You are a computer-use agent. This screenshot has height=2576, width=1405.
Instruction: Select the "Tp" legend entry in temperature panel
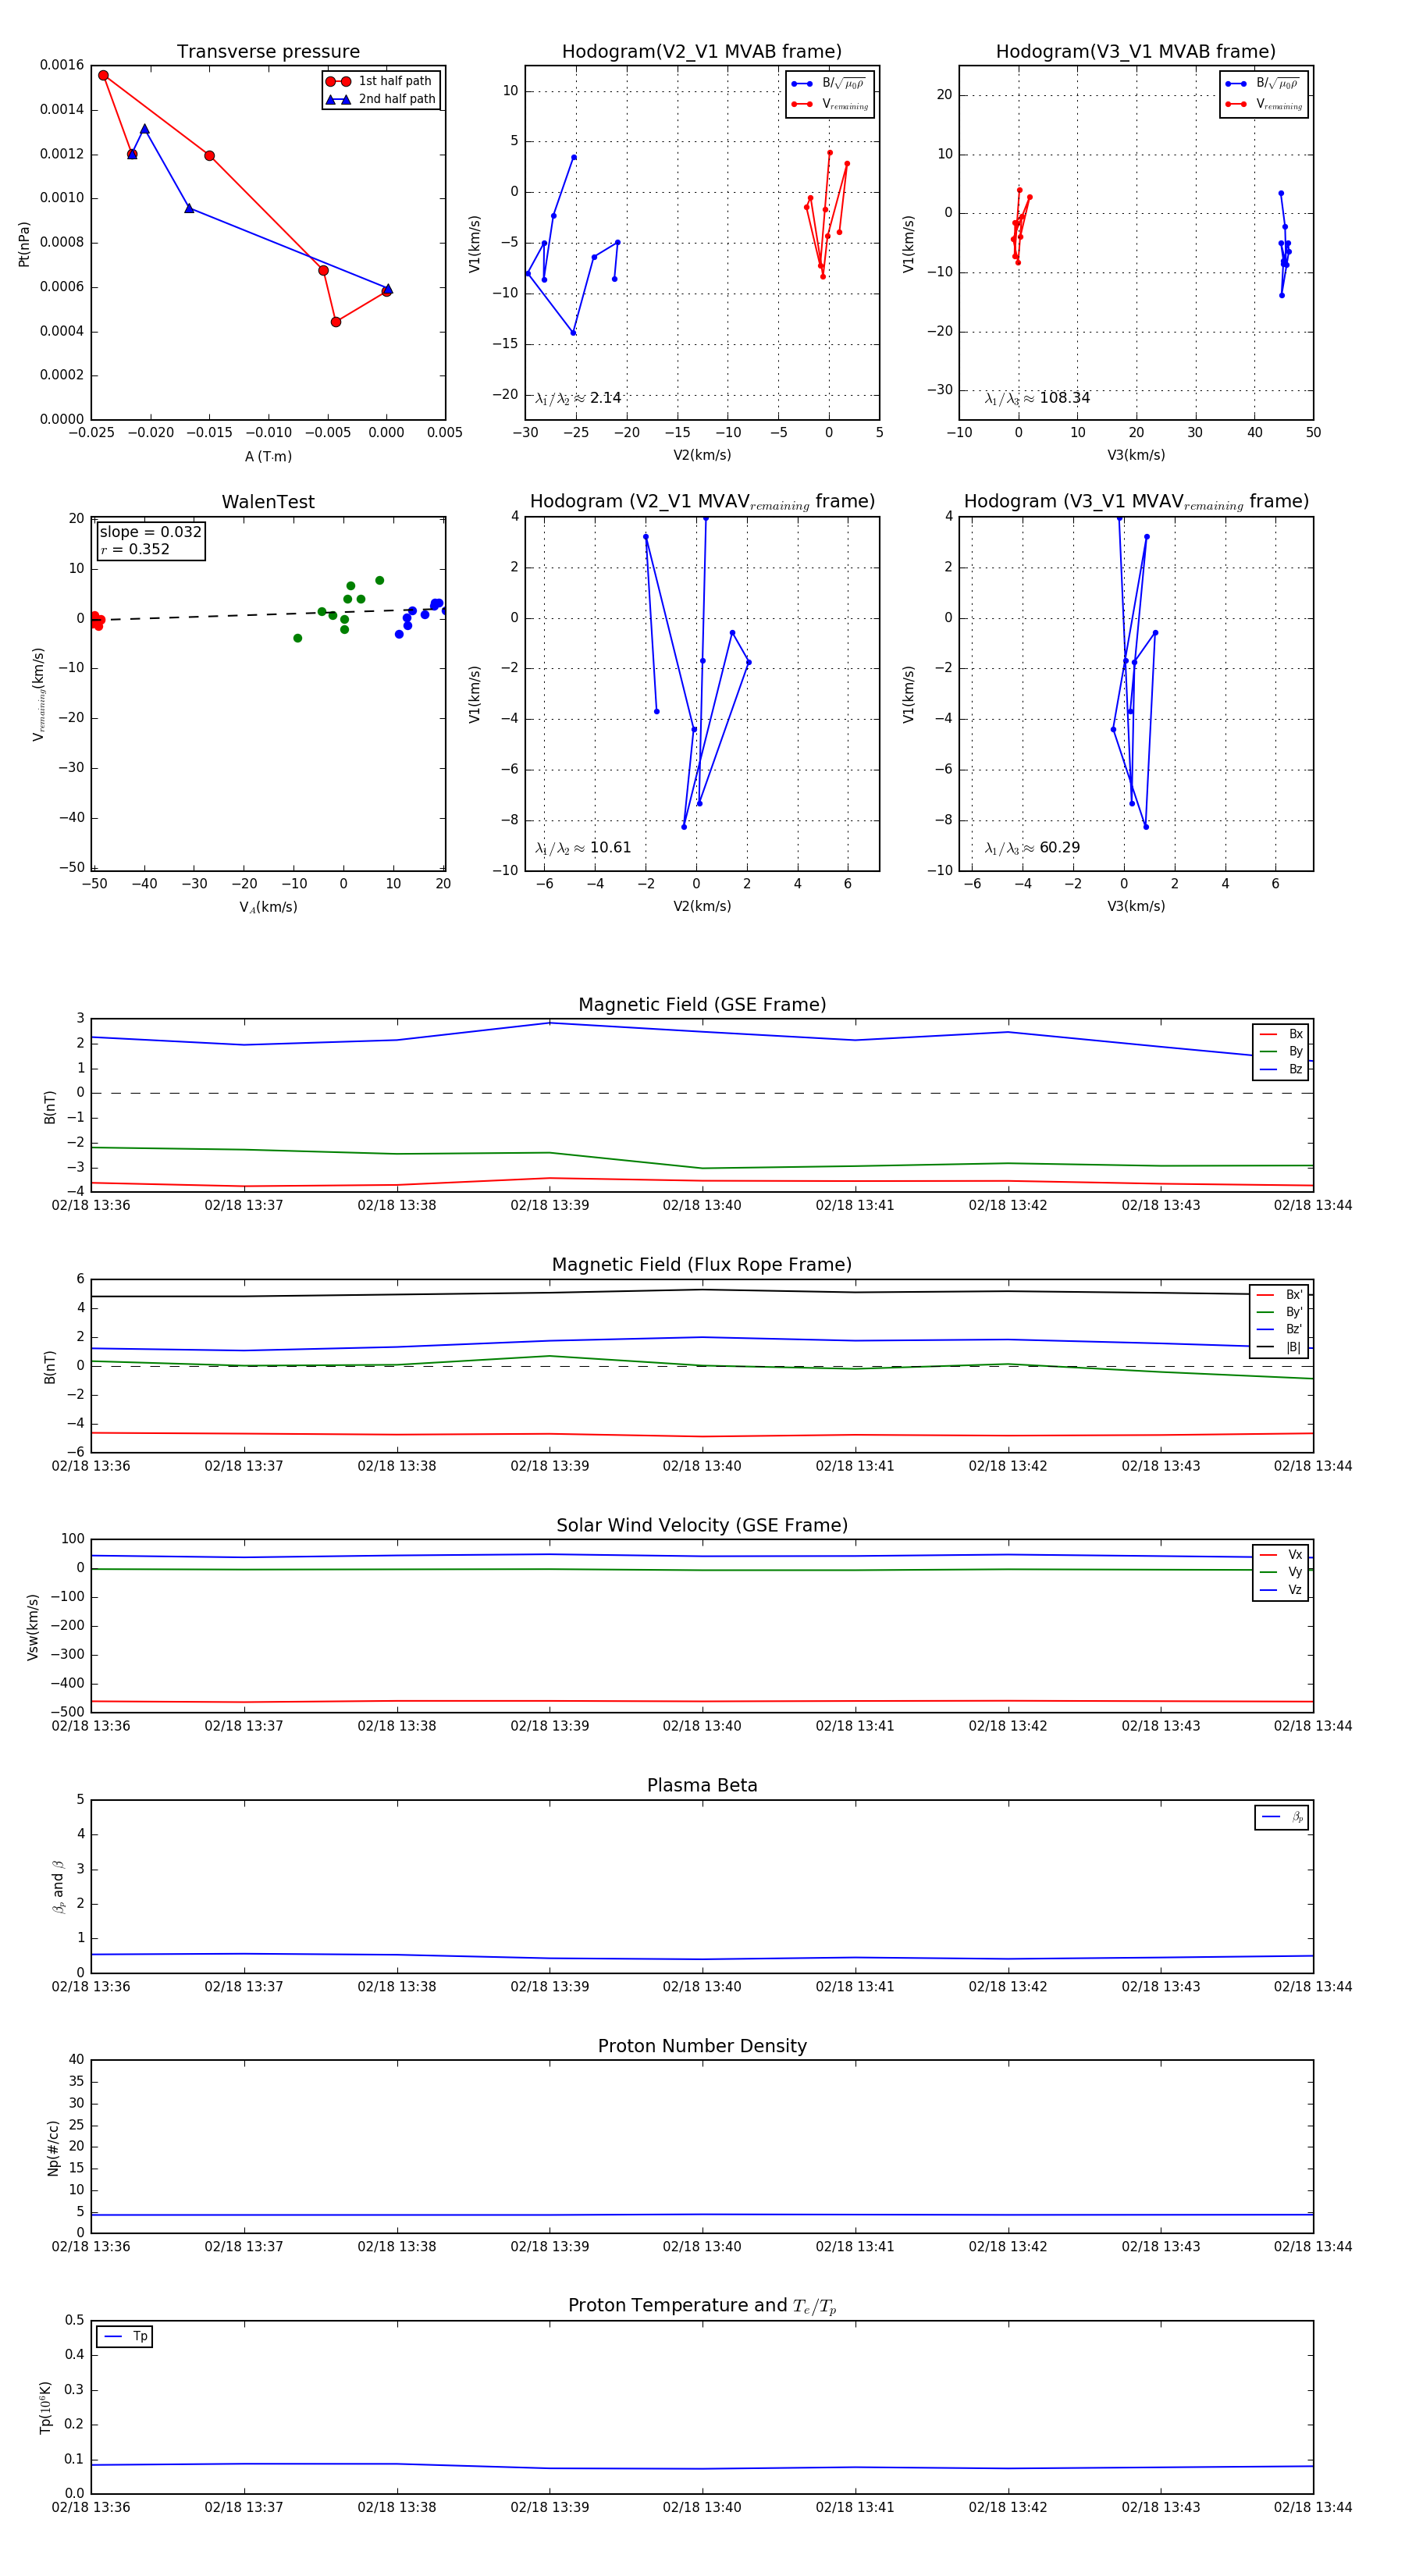pos(125,2337)
